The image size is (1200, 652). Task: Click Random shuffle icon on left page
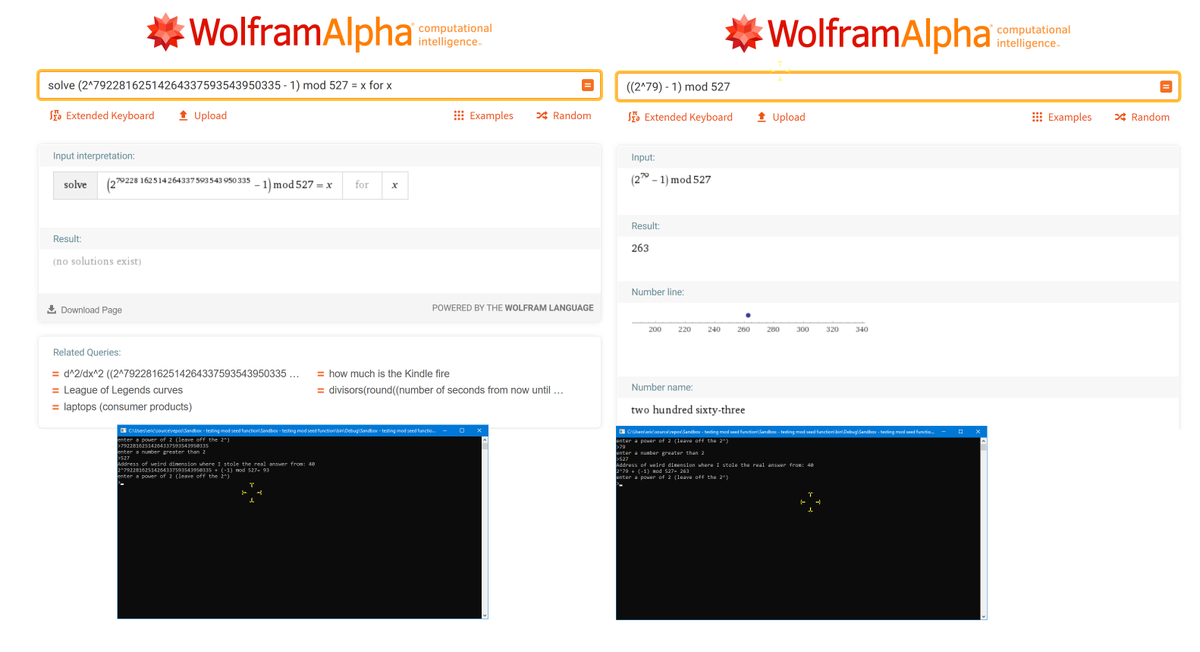point(542,116)
